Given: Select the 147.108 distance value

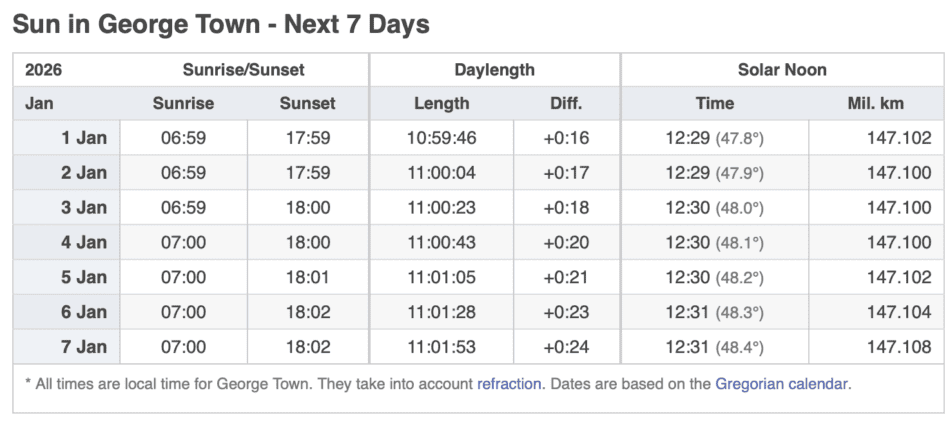Looking at the screenshot, I should pos(899,347).
